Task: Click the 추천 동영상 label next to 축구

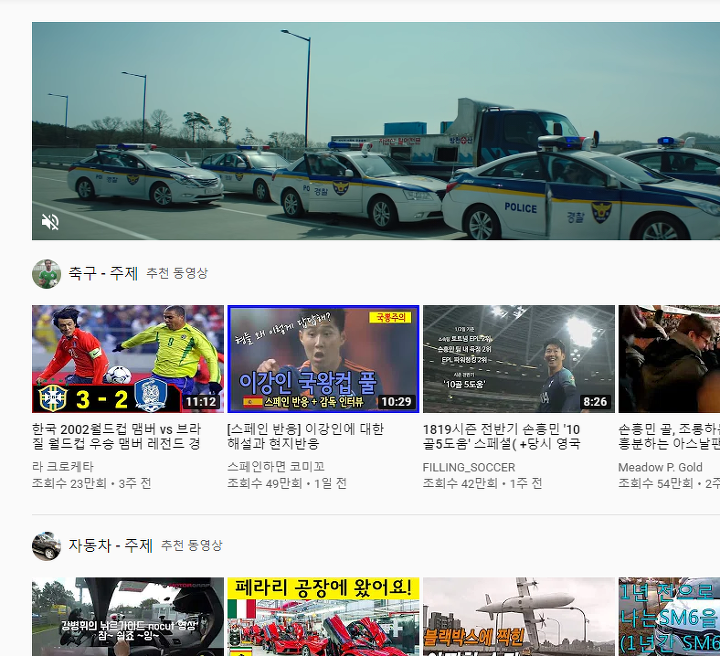Action: tap(177, 274)
